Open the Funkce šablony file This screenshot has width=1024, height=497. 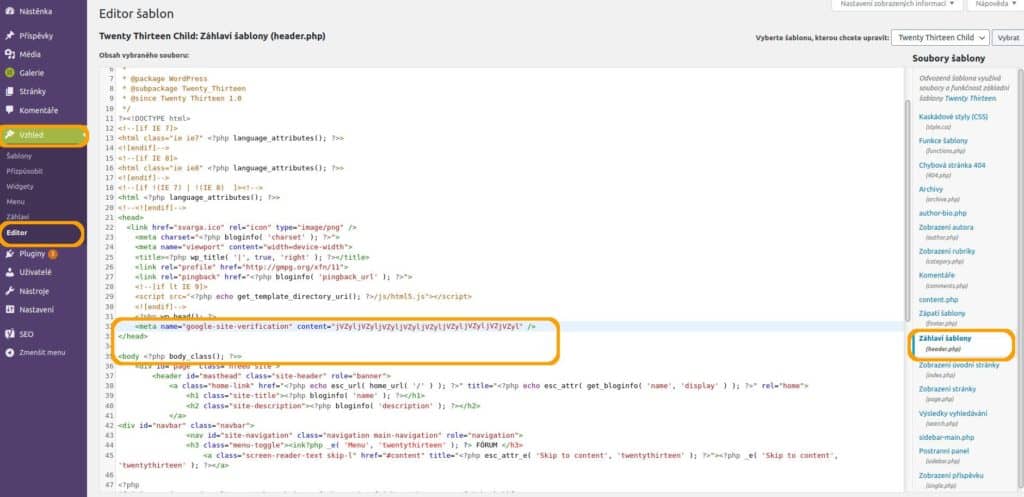point(943,140)
